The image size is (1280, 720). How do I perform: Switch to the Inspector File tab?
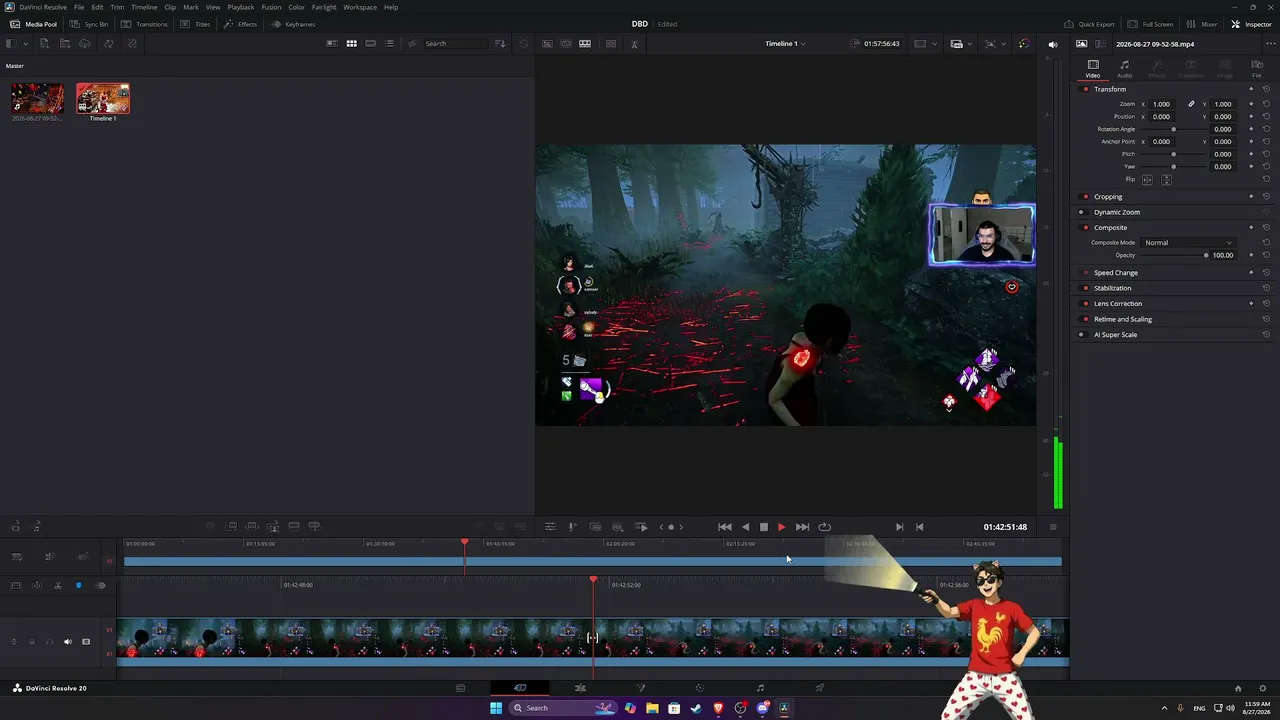pos(1257,68)
